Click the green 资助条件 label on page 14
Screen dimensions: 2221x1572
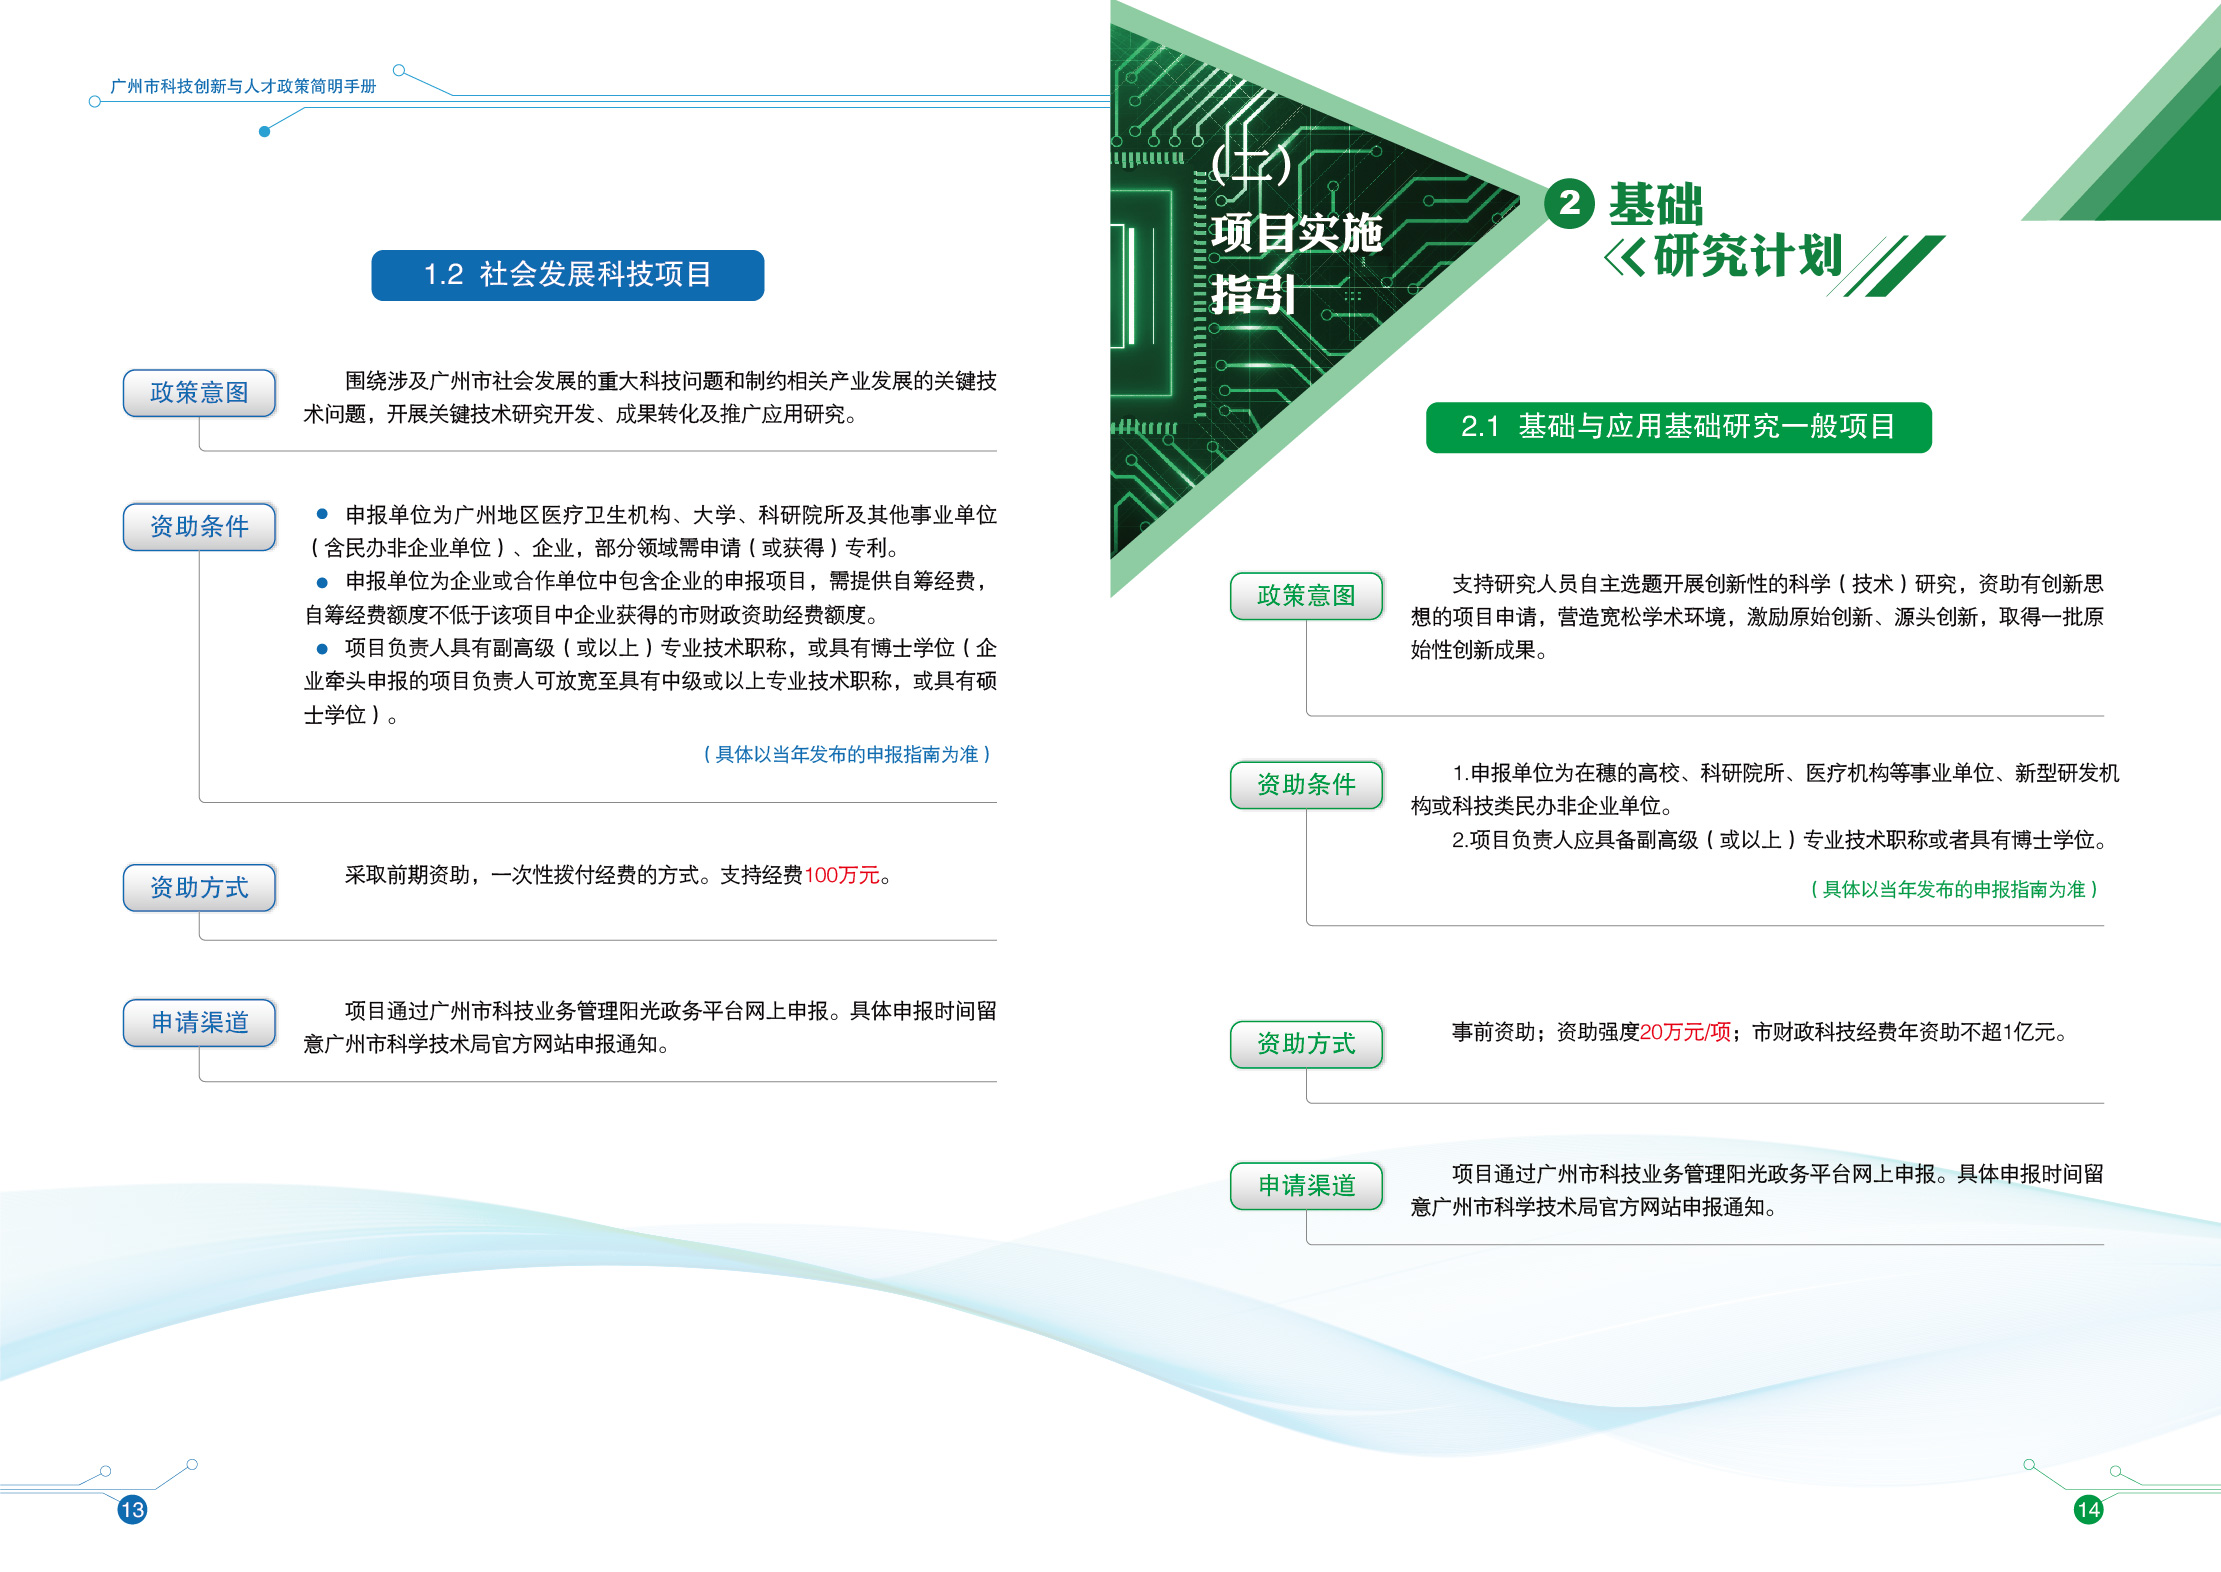1306,785
